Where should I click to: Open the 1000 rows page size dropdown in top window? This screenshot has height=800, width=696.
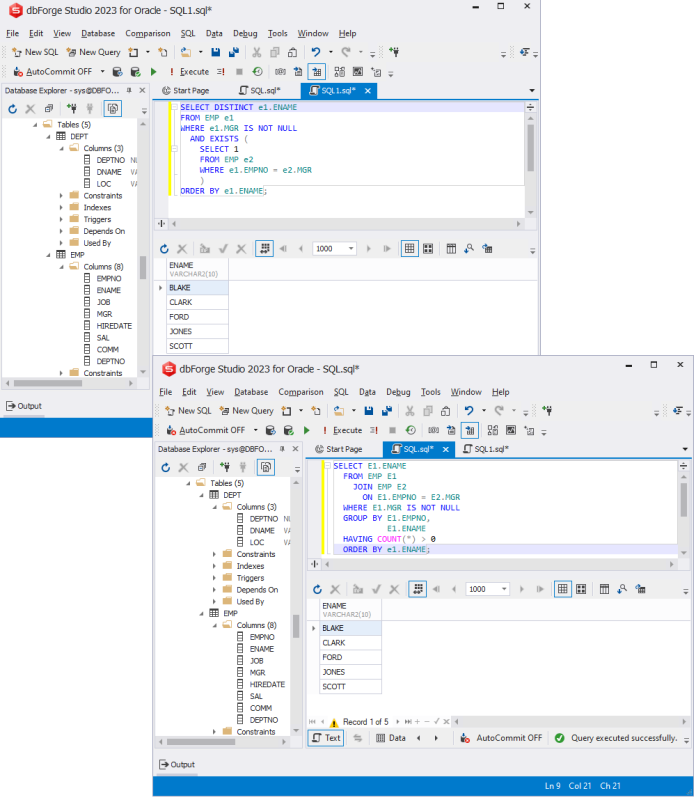[x=351, y=249]
